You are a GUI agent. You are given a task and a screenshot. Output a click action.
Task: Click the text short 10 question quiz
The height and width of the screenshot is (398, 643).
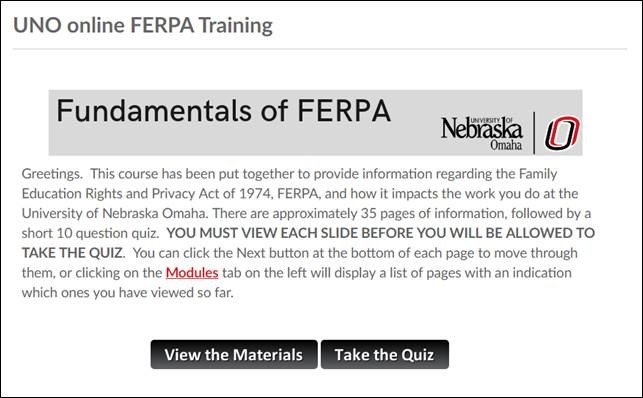(90, 233)
